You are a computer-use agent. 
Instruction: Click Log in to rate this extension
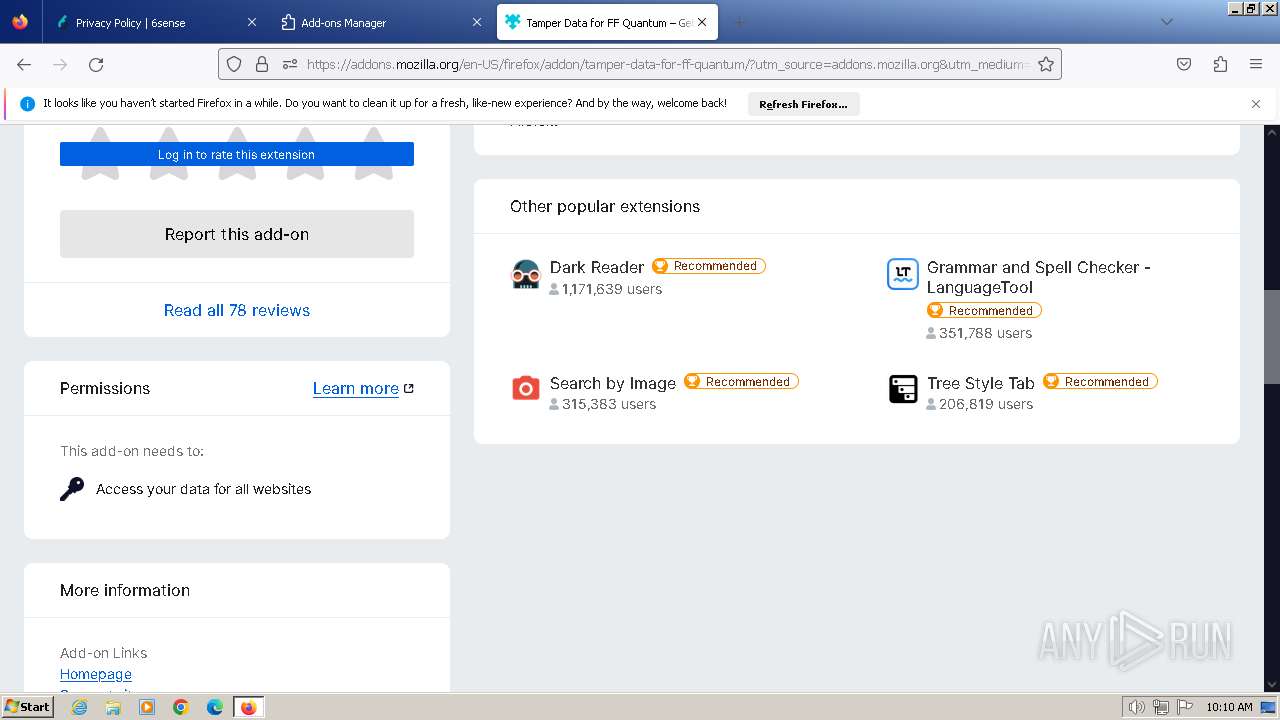point(237,155)
